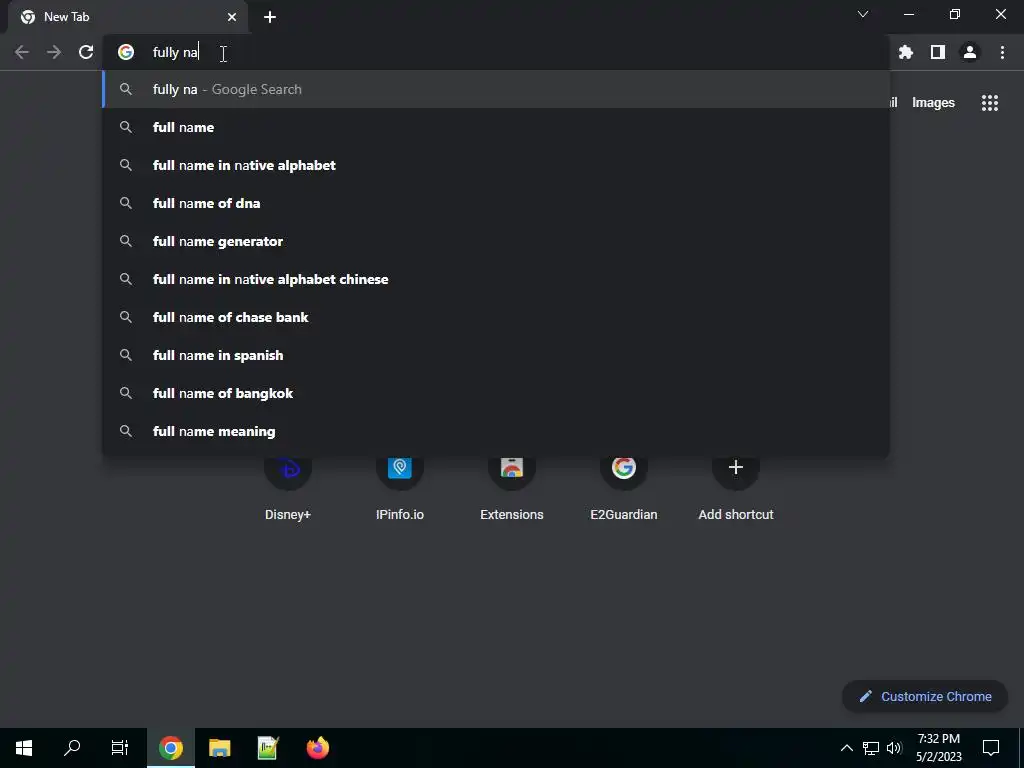This screenshot has height=768, width=1024.
Task: Click the Google logo in address bar
Action: (126, 52)
